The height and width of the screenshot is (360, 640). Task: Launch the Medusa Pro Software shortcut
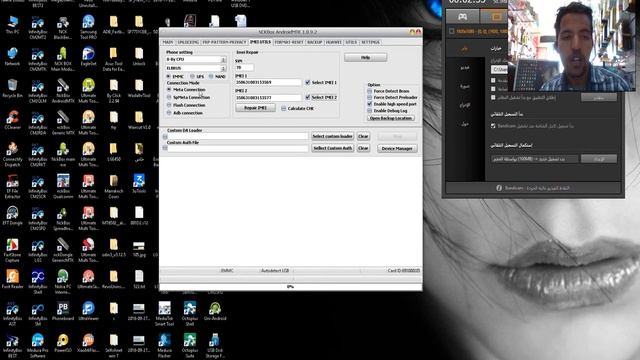click(x=38, y=345)
